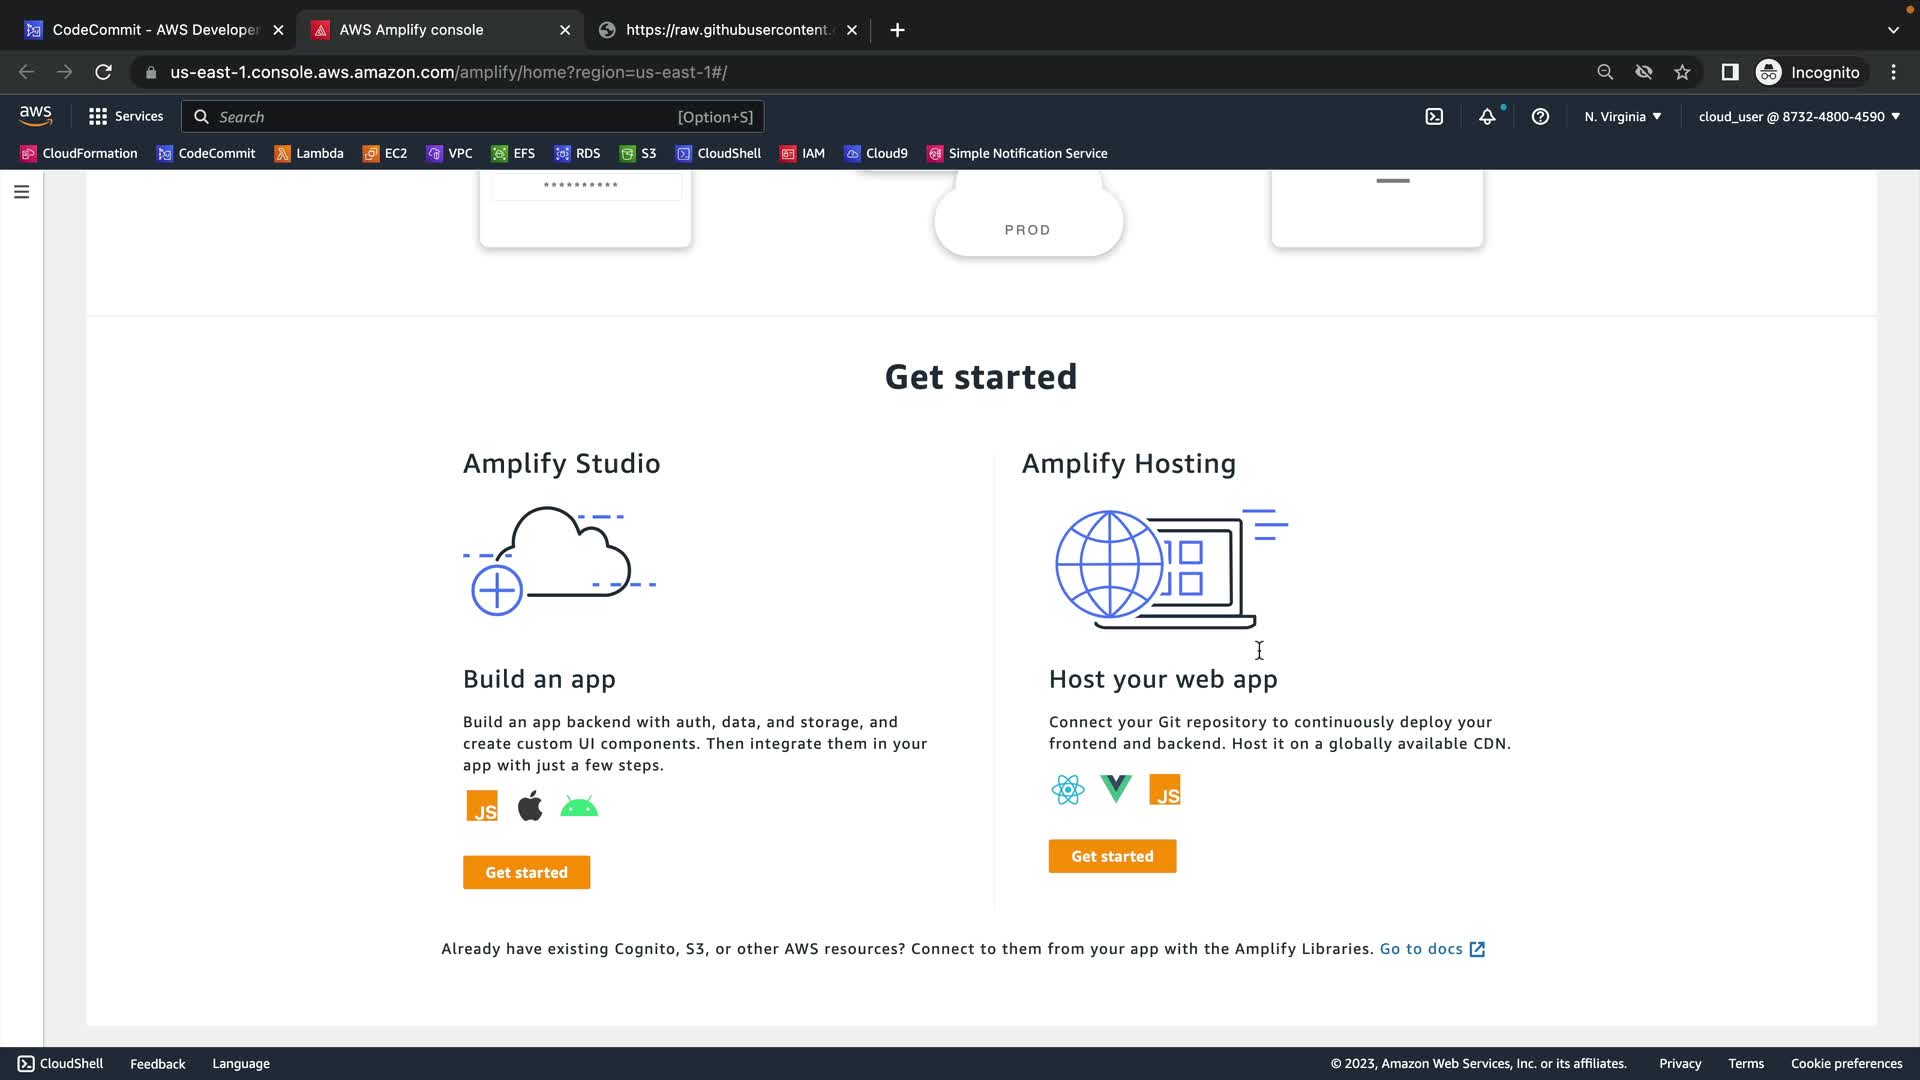This screenshot has height=1080, width=1920.
Task: Click the help question mark icon
Action: 1540,117
